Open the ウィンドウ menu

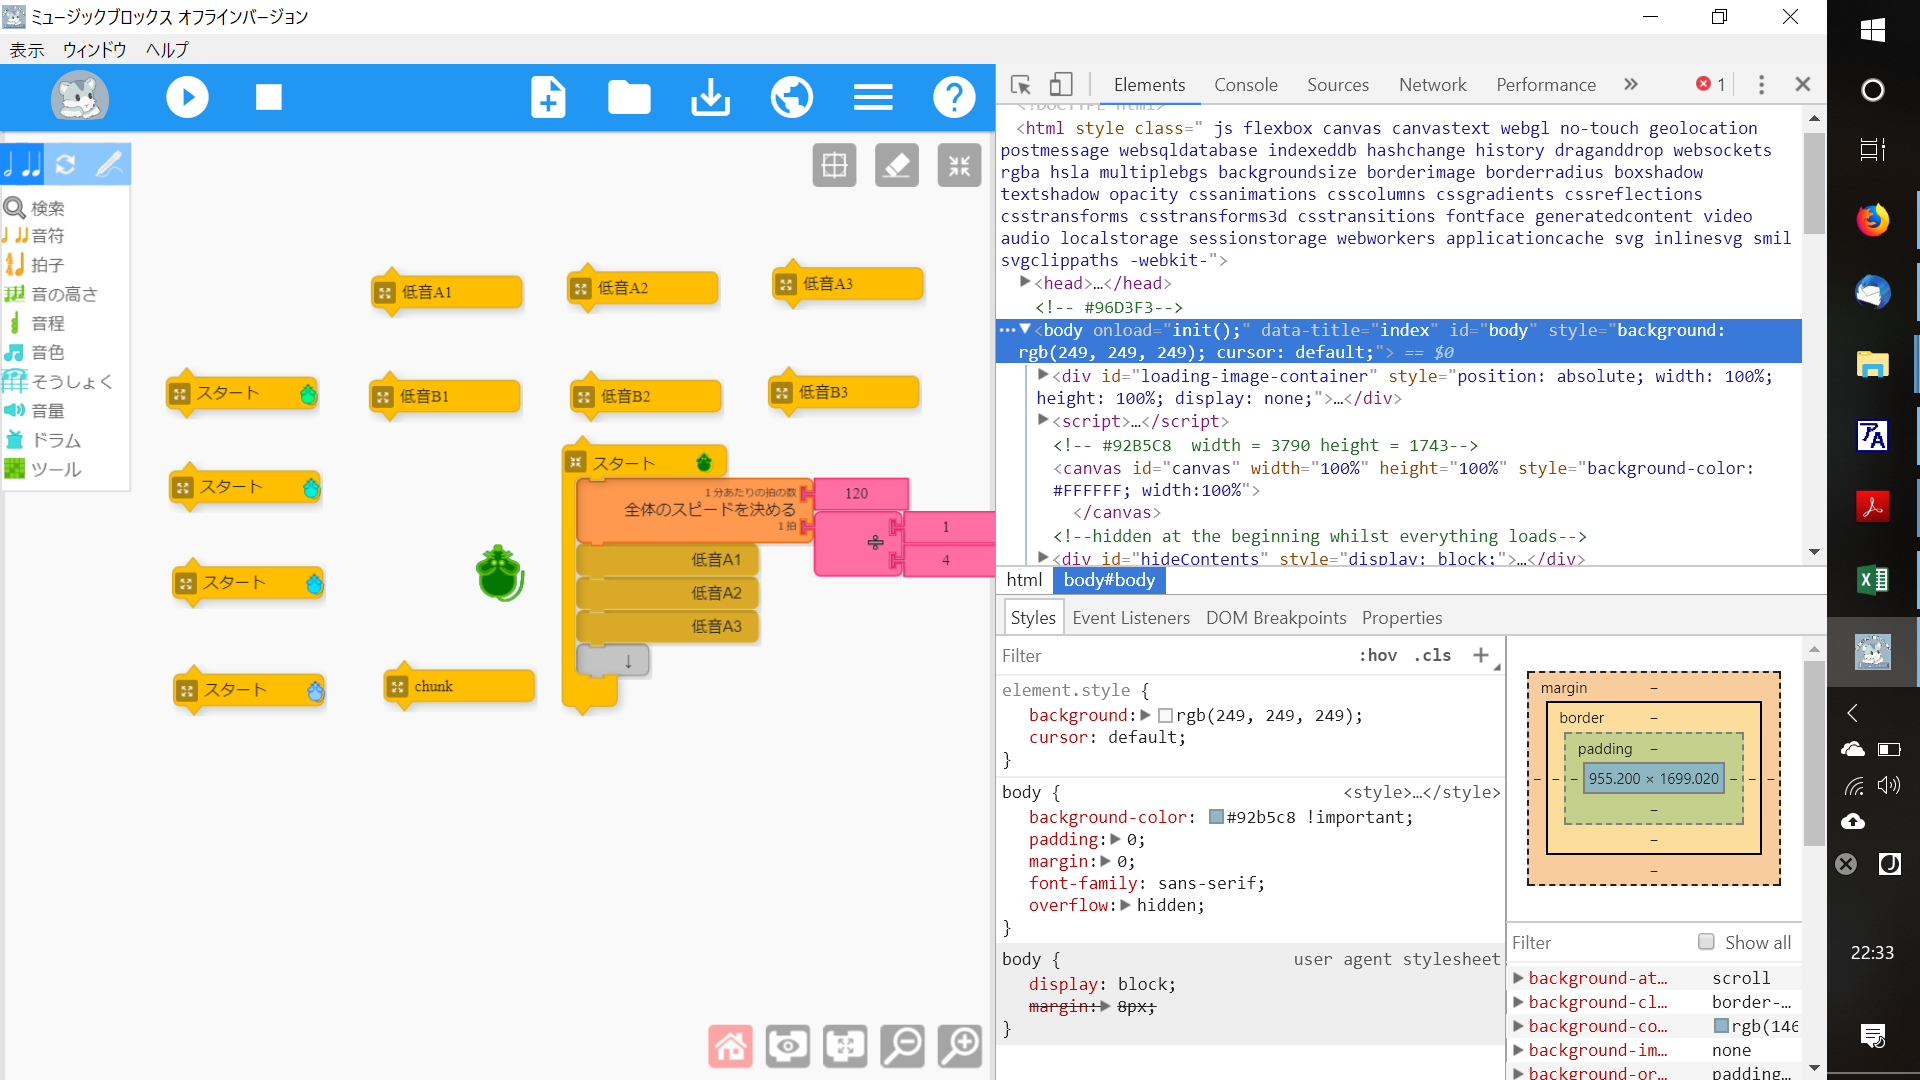pos(95,50)
